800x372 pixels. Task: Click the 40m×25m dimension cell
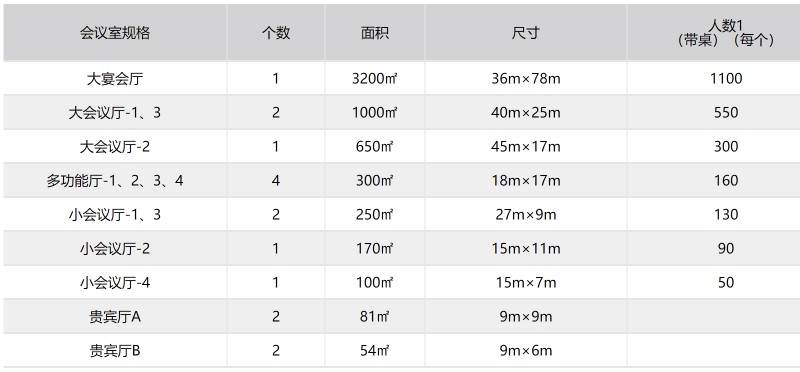526,112
